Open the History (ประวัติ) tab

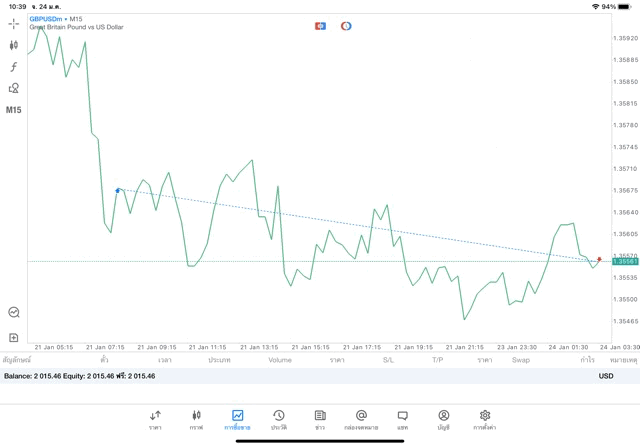tap(278, 419)
